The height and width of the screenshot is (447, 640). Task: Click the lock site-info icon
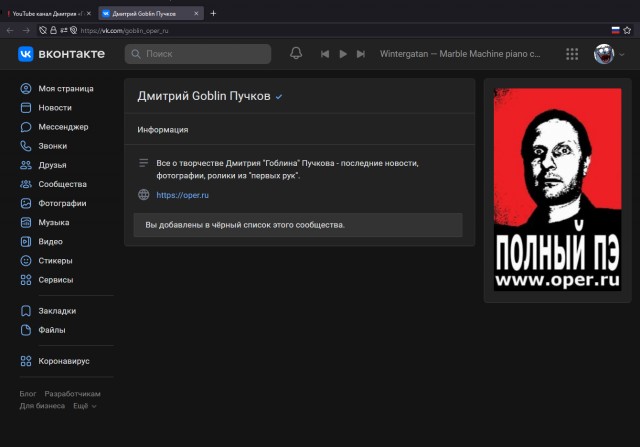click(x=53, y=30)
